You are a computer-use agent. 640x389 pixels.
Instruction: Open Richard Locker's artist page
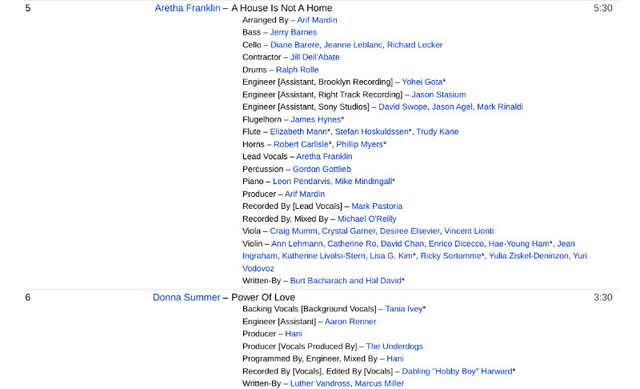point(415,45)
